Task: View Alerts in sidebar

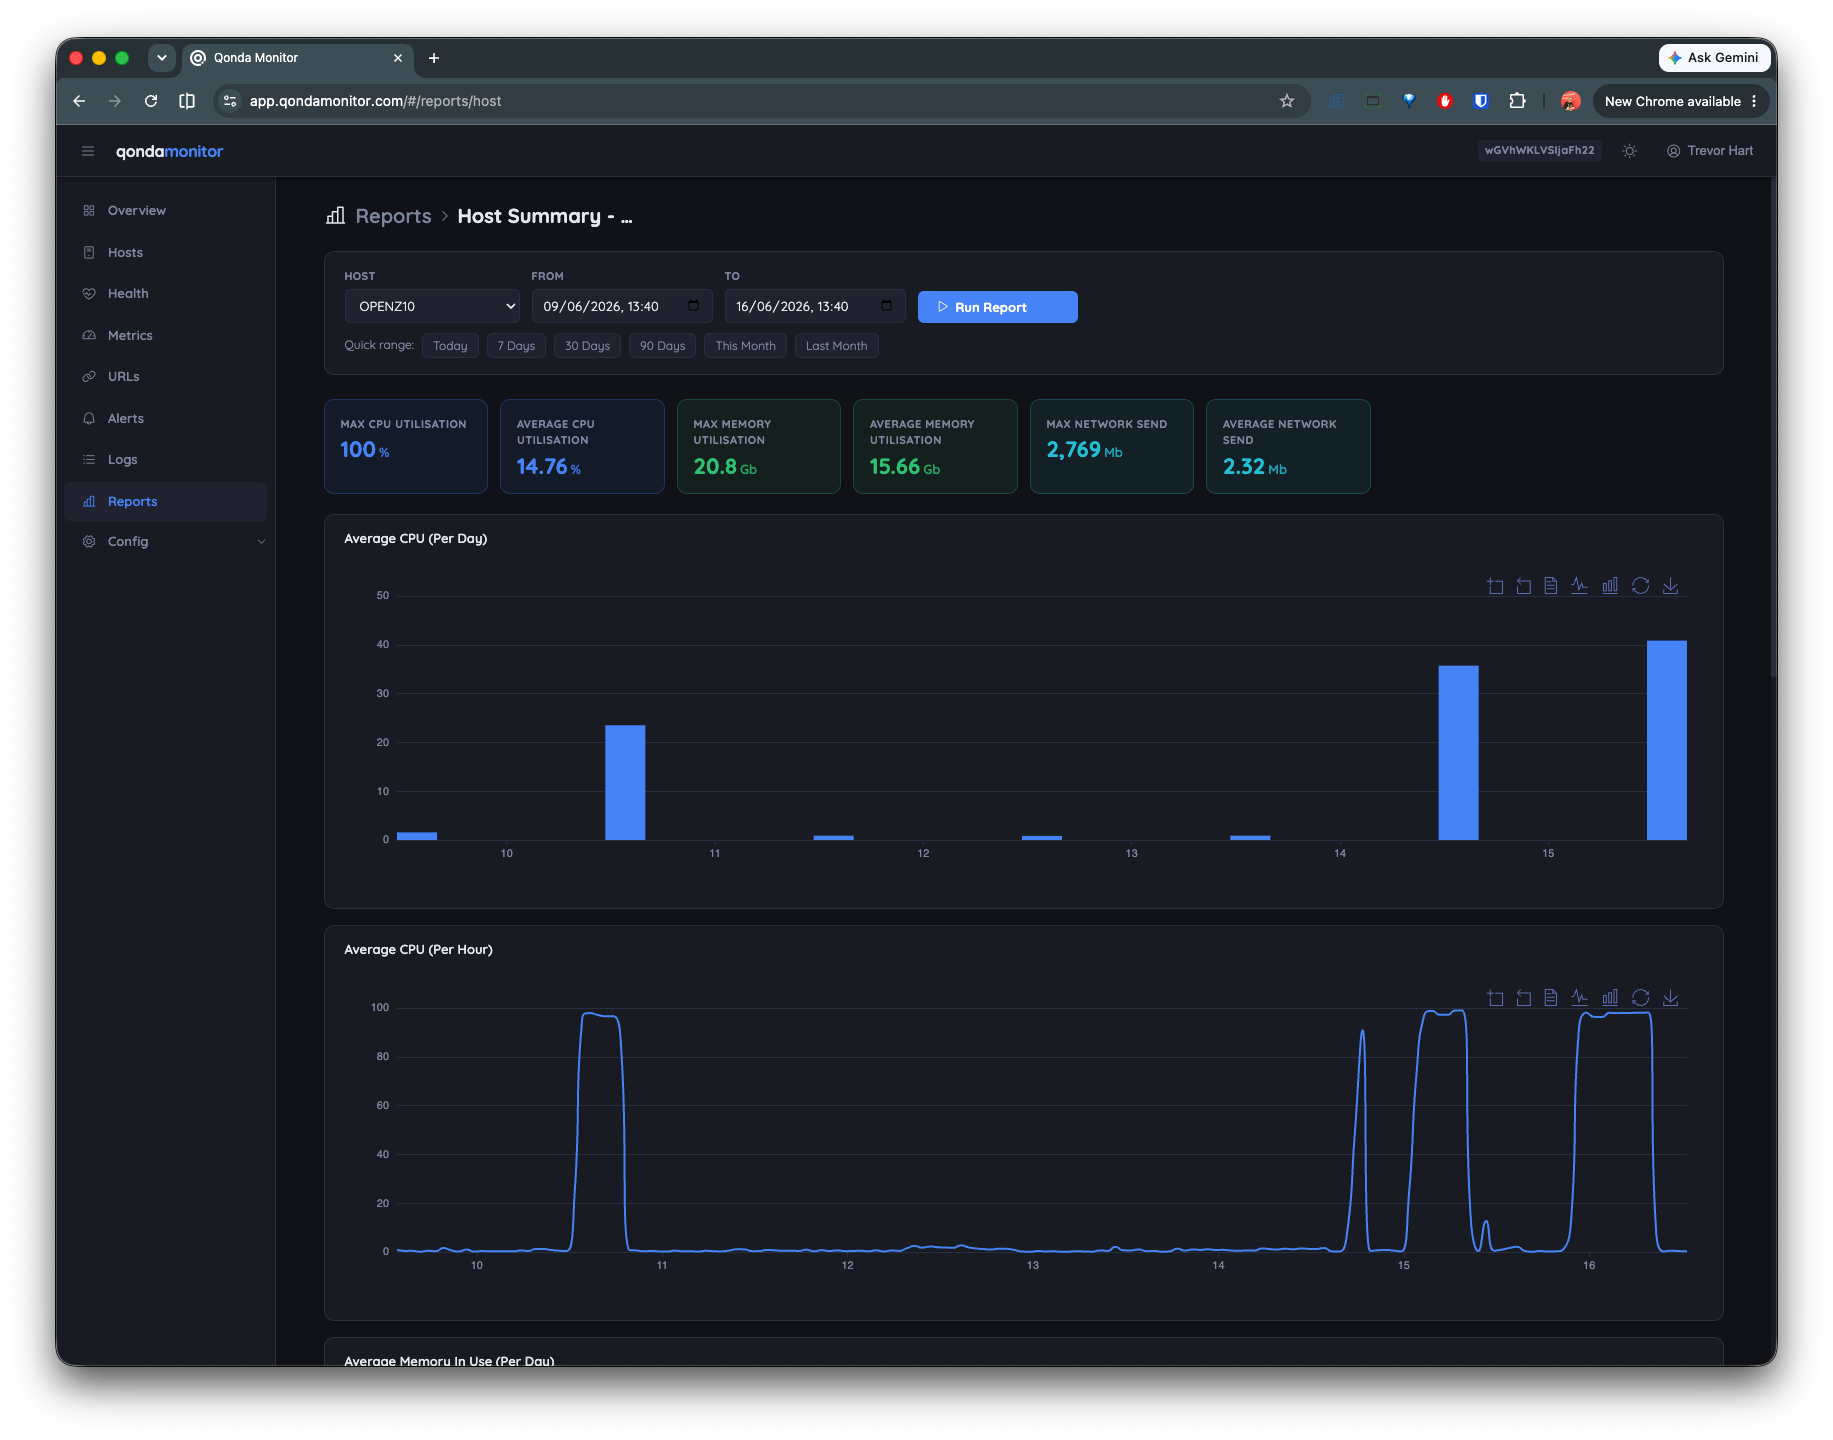Action: point(166,419)
